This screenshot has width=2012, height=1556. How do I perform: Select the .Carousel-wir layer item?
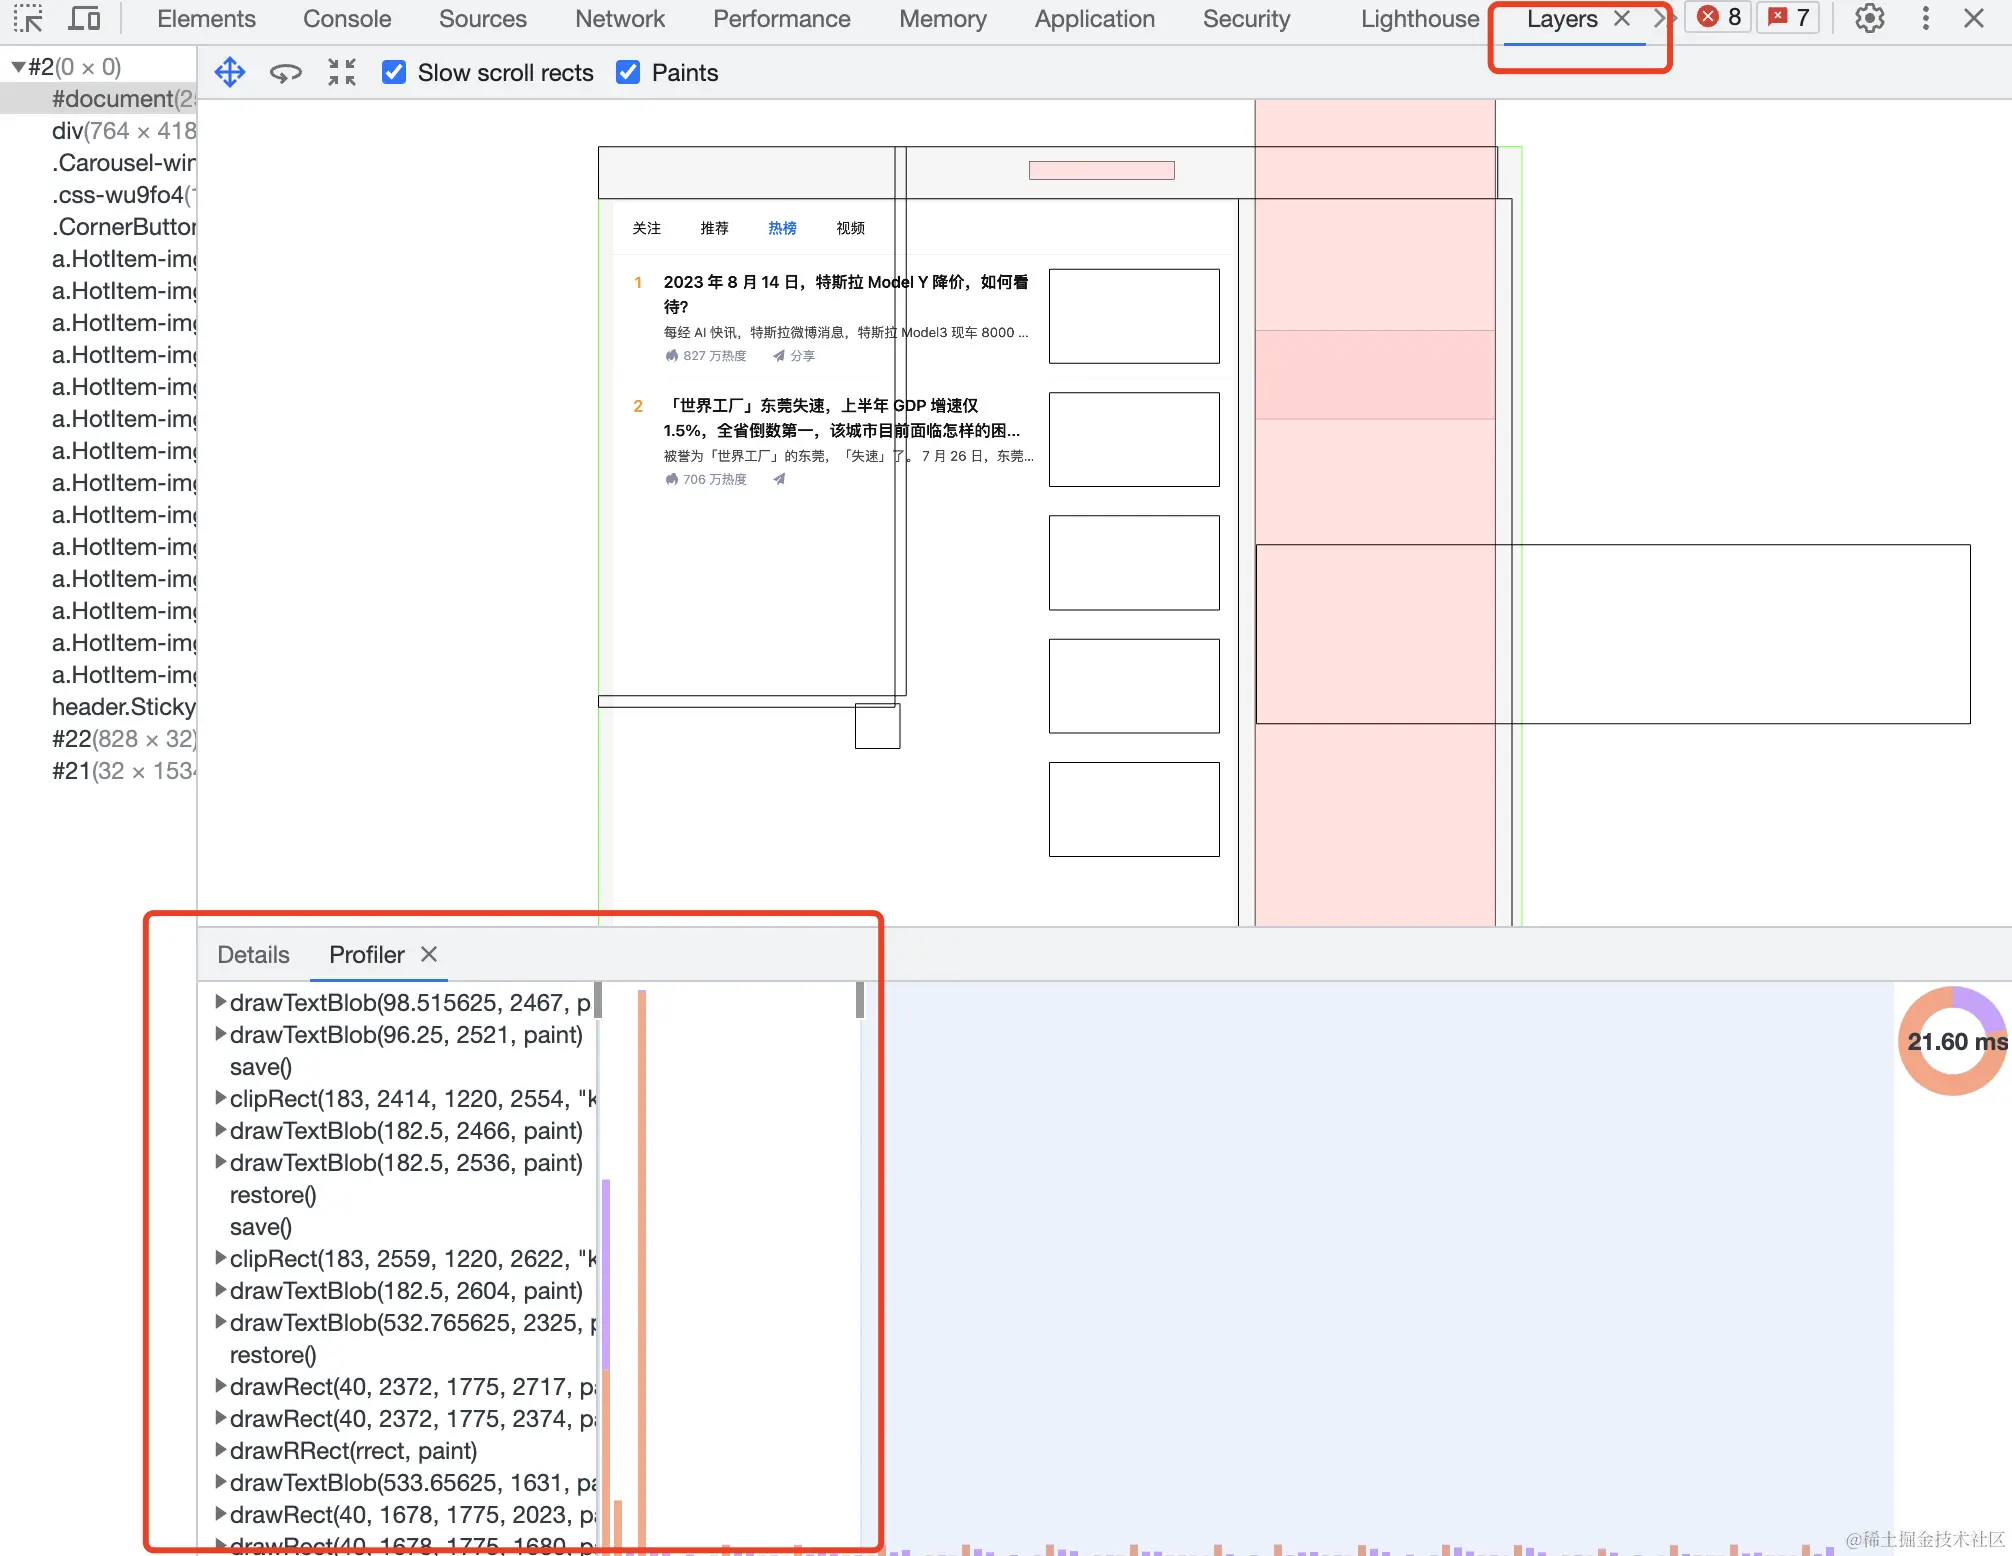(x=123, y=162)
